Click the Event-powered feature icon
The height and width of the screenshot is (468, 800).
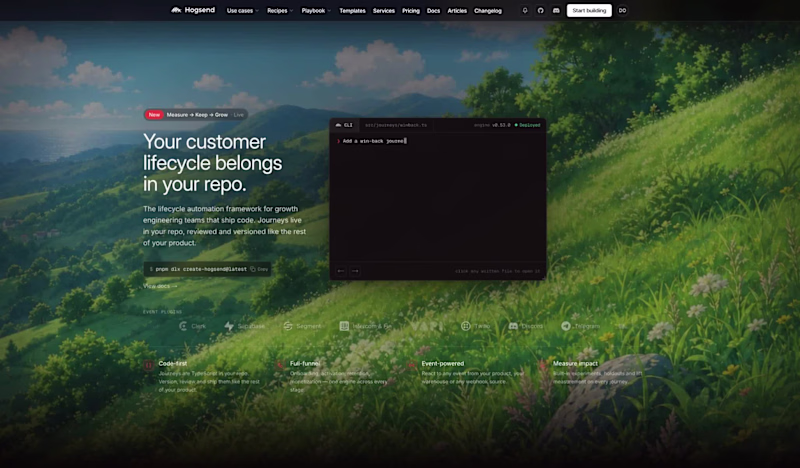coord(412,365)
